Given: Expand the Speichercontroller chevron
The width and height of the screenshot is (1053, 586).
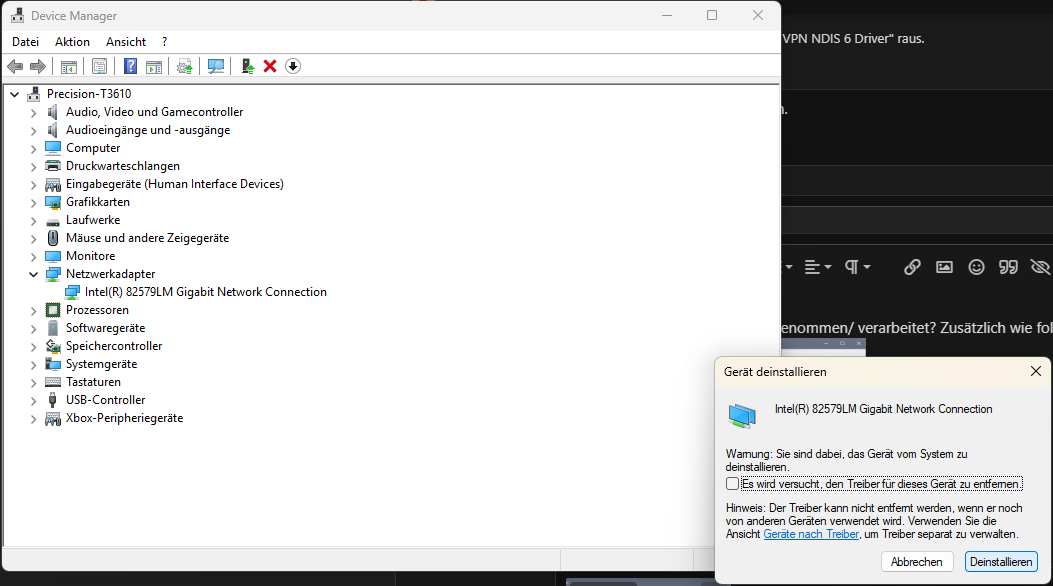Looking at the screenshot, I should (34, 346).
